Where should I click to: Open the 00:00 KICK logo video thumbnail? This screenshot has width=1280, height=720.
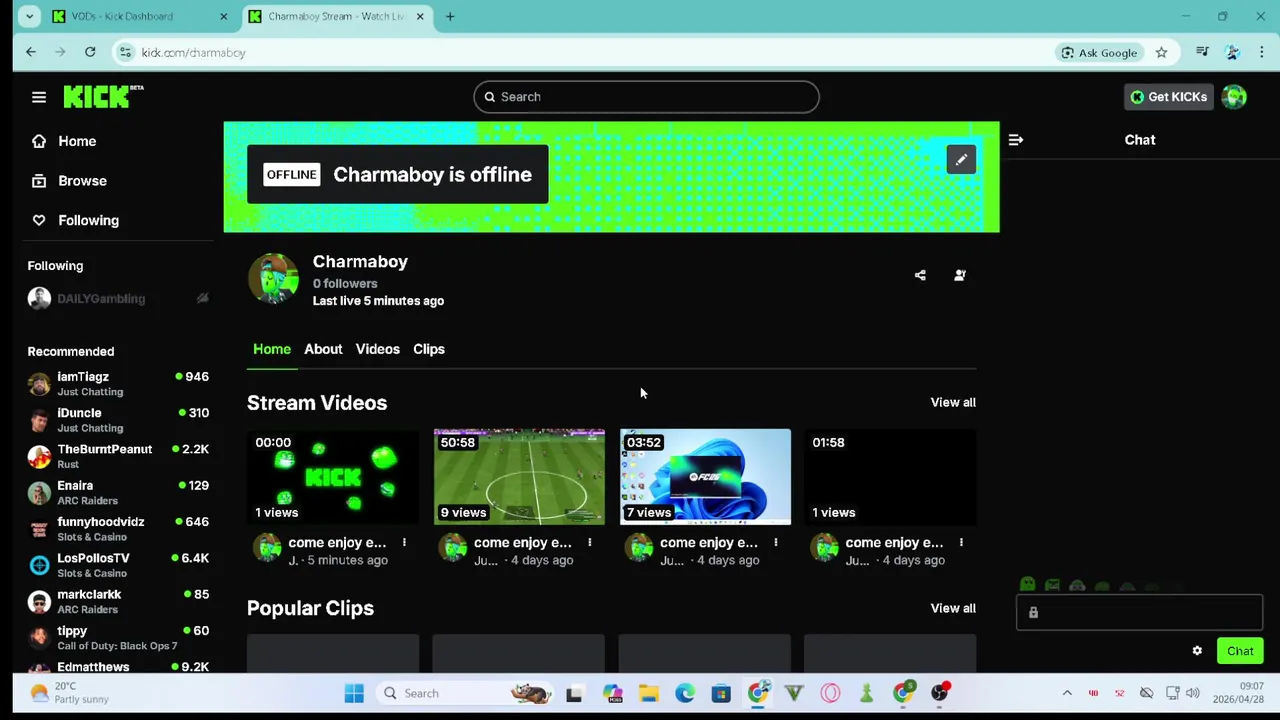333,477
